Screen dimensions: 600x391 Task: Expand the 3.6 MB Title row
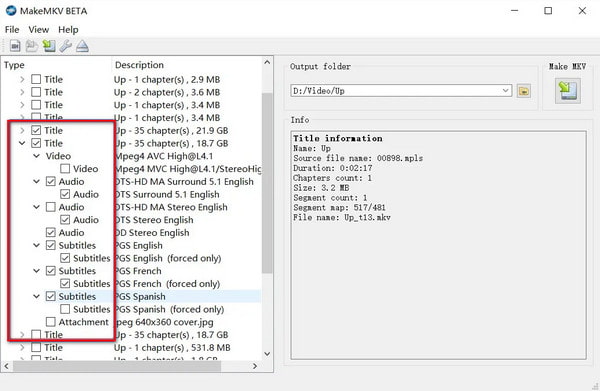(x=22, y=92)
